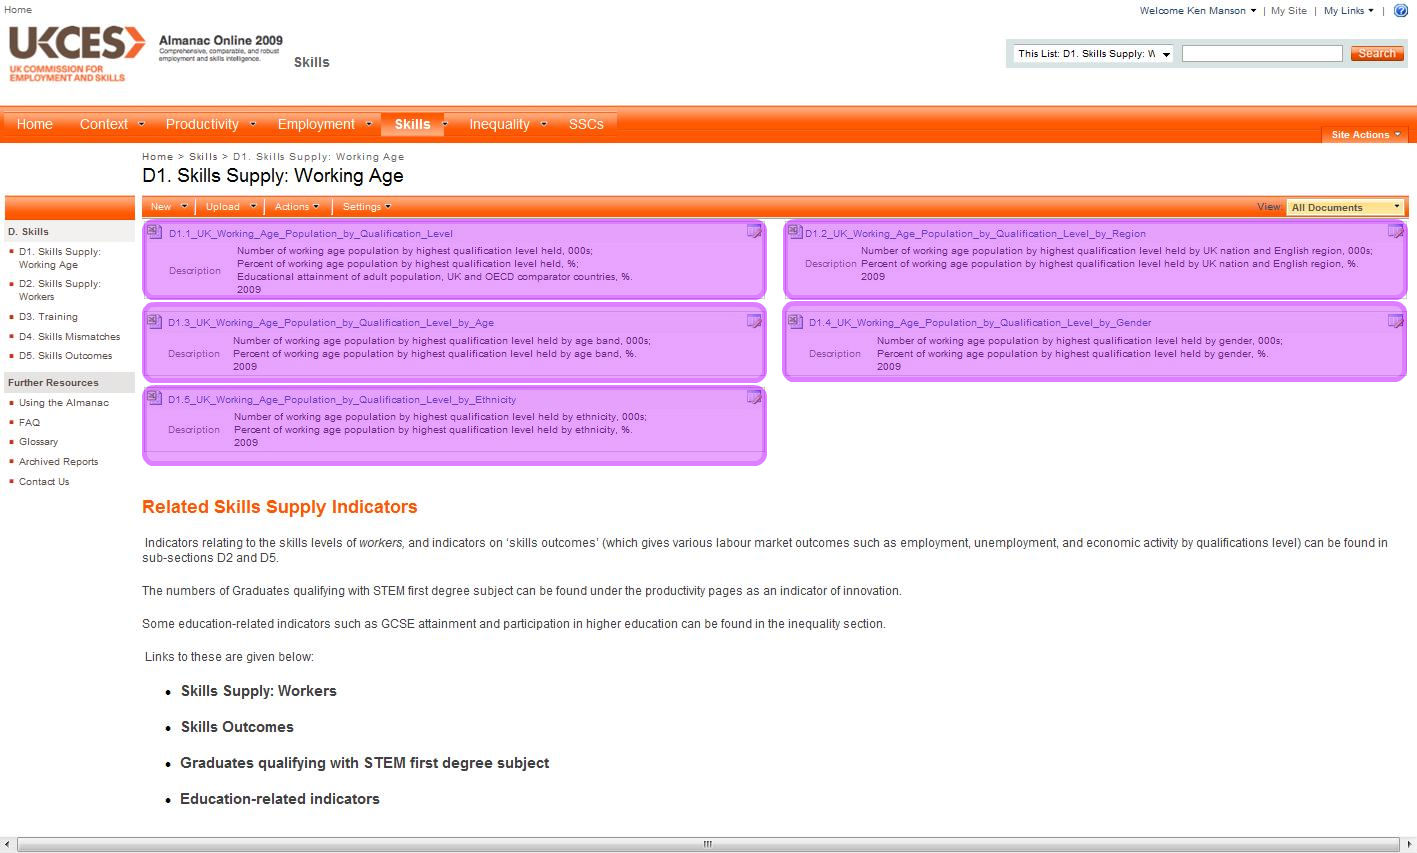
Task: Click the edit icon on the D1.4 row
Action: [x=1395, y=321]
